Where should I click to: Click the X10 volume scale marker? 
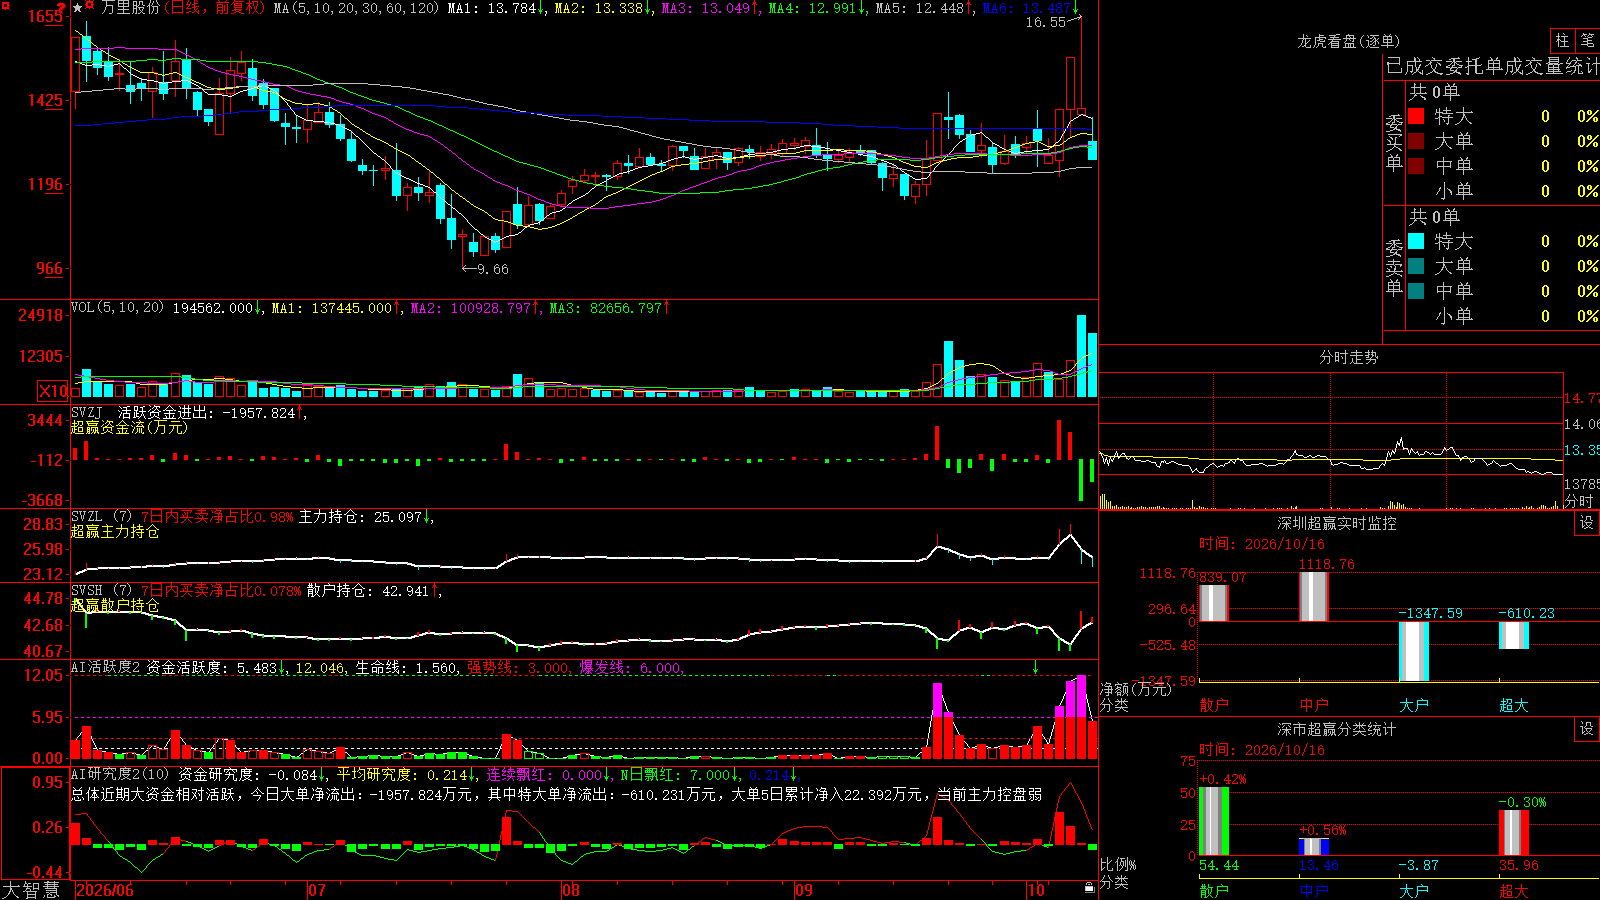pos(53,391)
